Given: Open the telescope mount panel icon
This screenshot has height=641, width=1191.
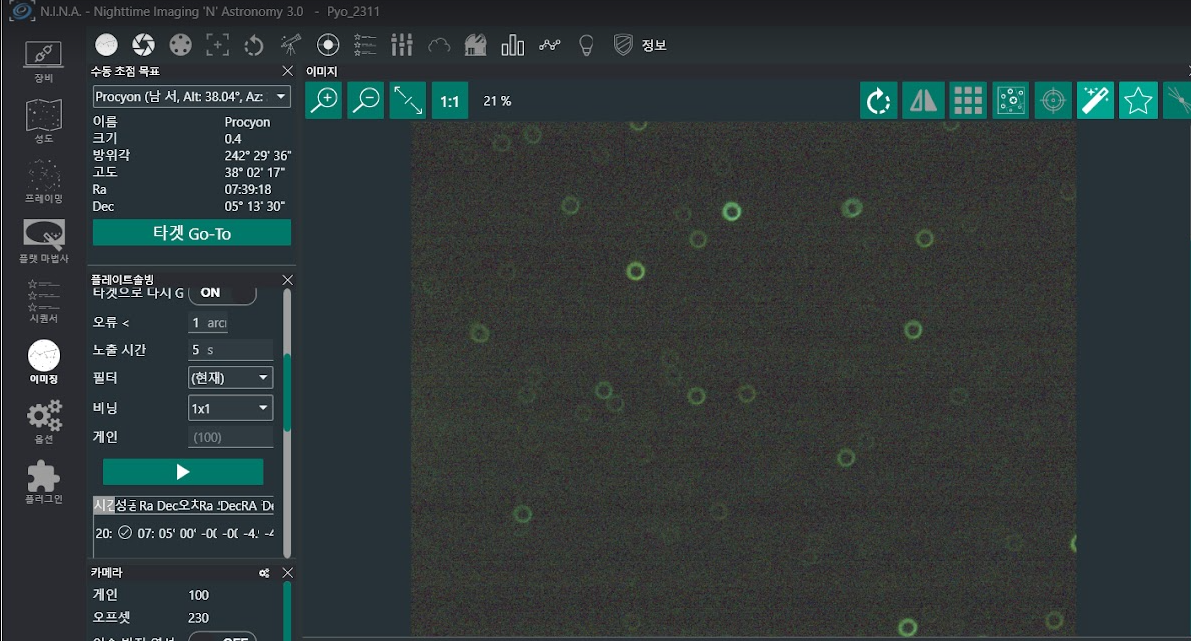Looking at the screenshot, I should tap(290, 45).
